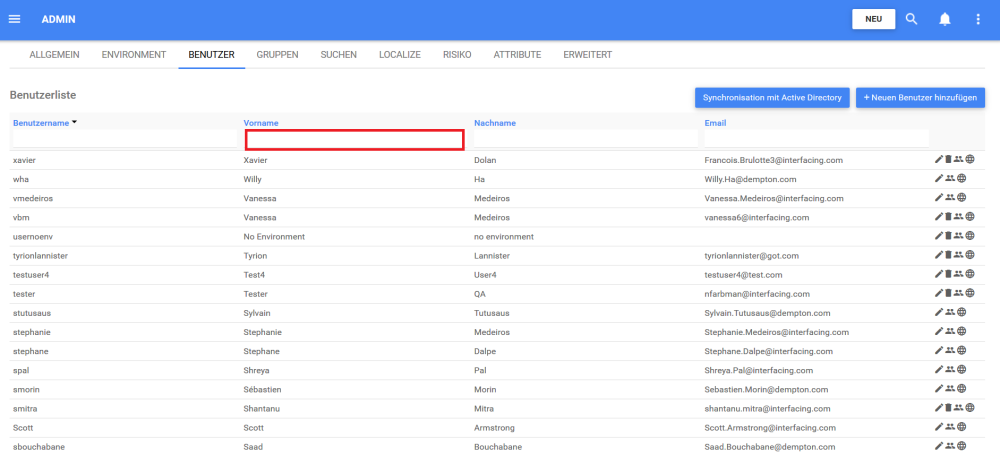Switch to the LOCALIZE tab
Image resolution: width=1000 pixels, height=455 pixels.
(x=400, y=55)
